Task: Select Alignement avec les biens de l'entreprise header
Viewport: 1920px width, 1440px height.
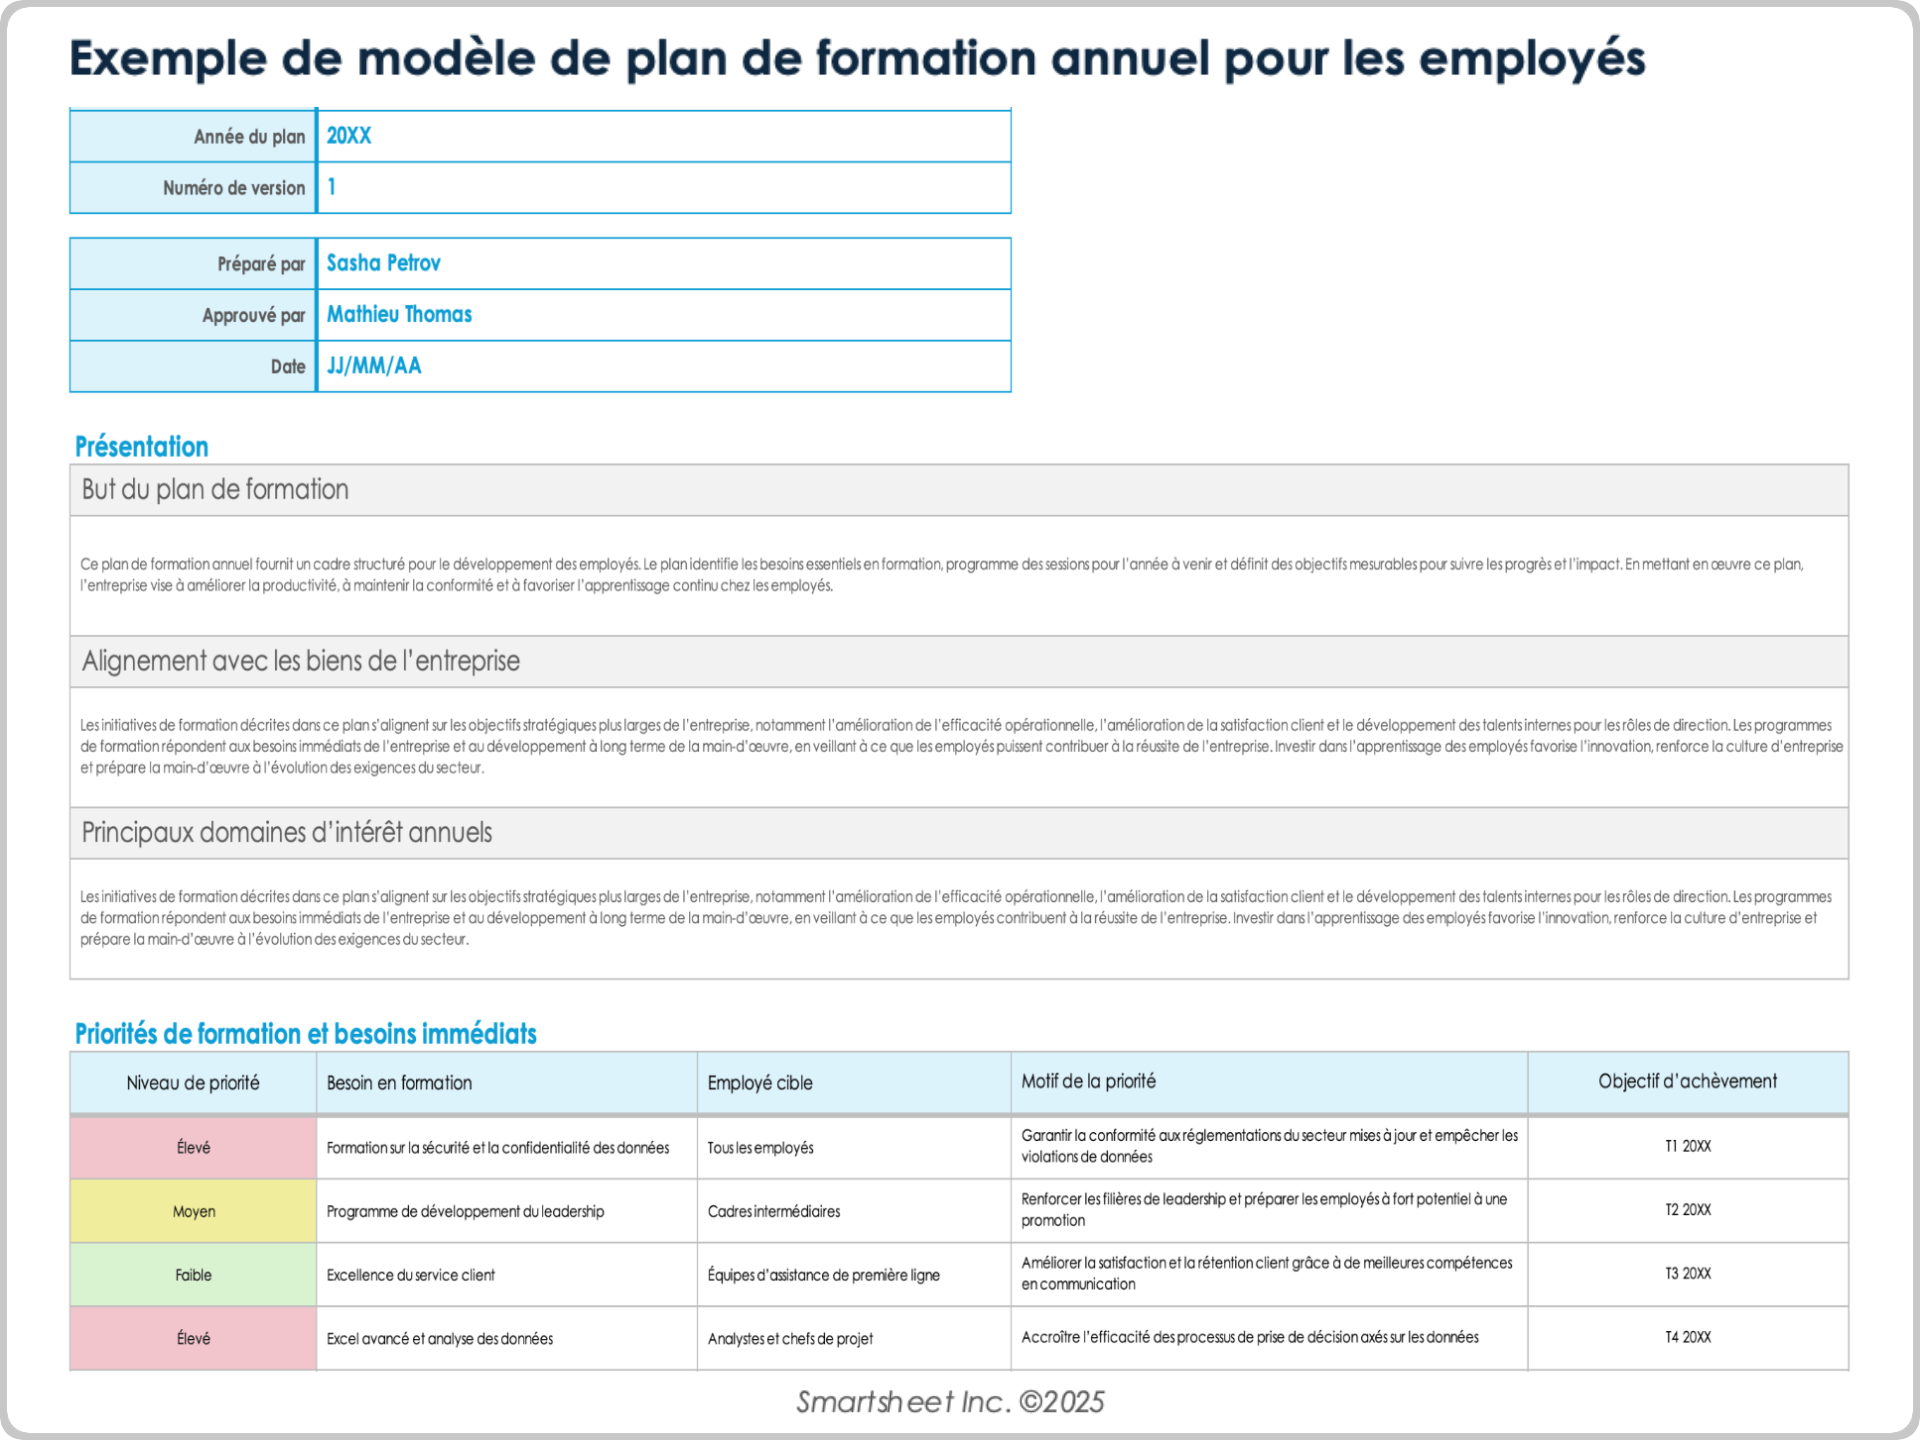Action: point(300,661)
